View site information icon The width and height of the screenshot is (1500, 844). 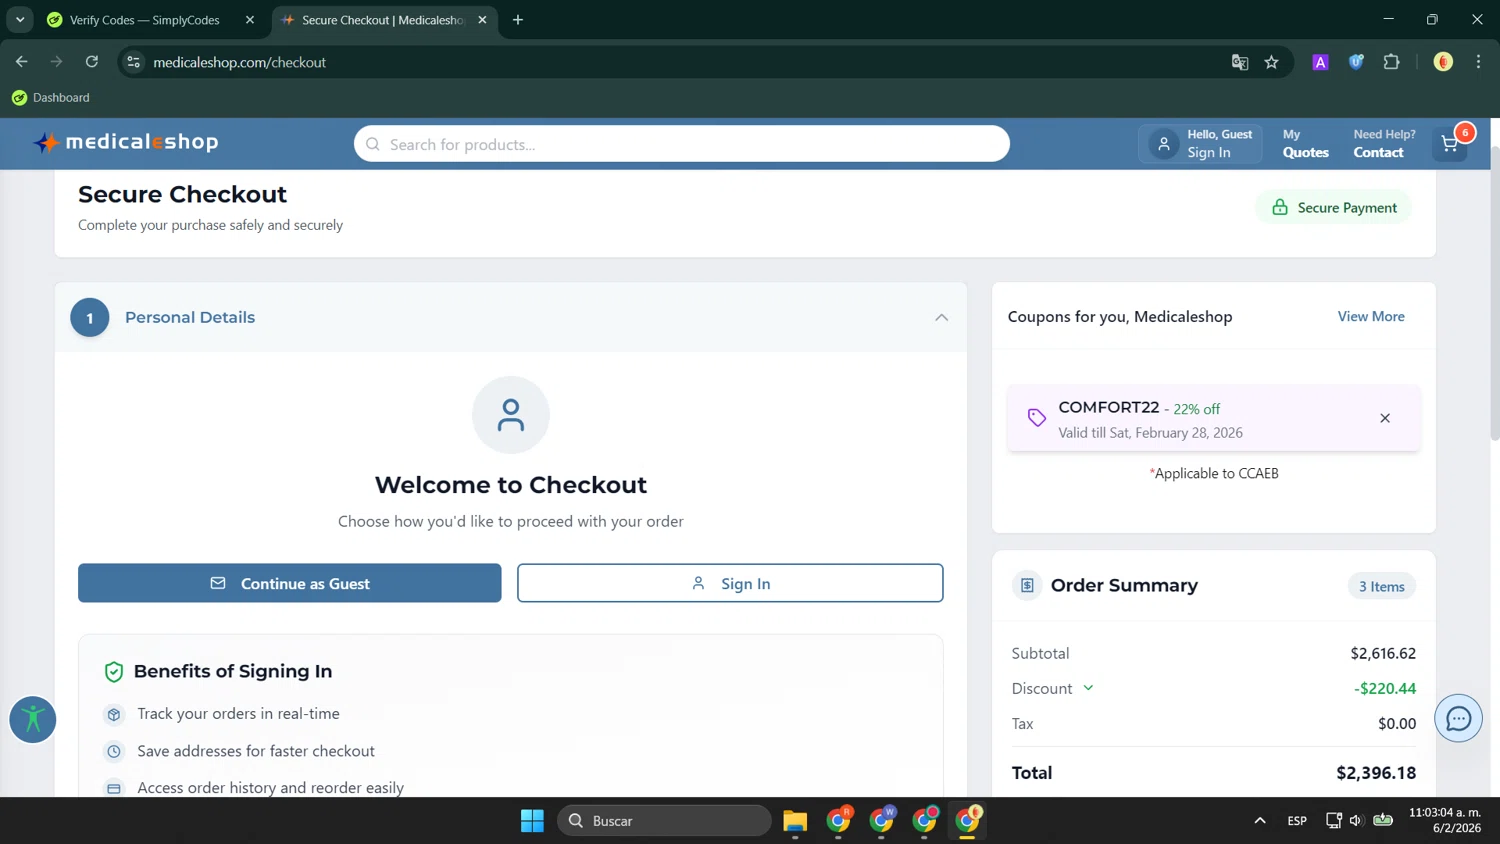point(133,62)
